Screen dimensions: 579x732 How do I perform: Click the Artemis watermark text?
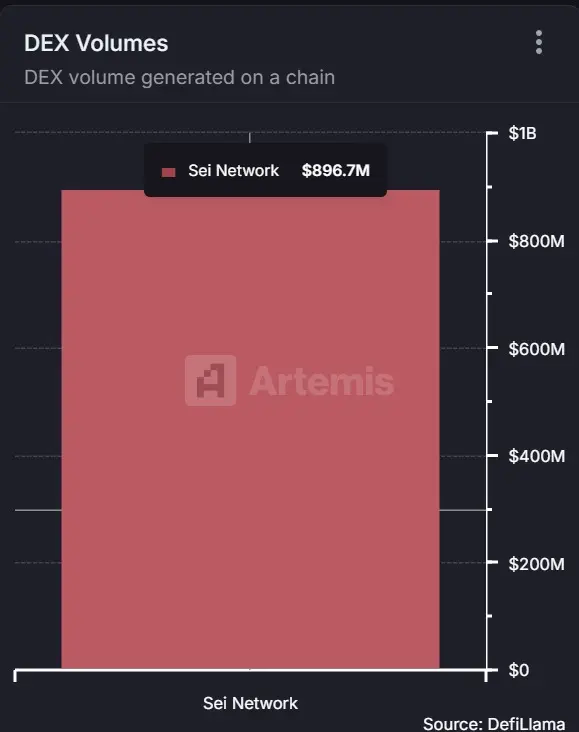coord(322,381)
